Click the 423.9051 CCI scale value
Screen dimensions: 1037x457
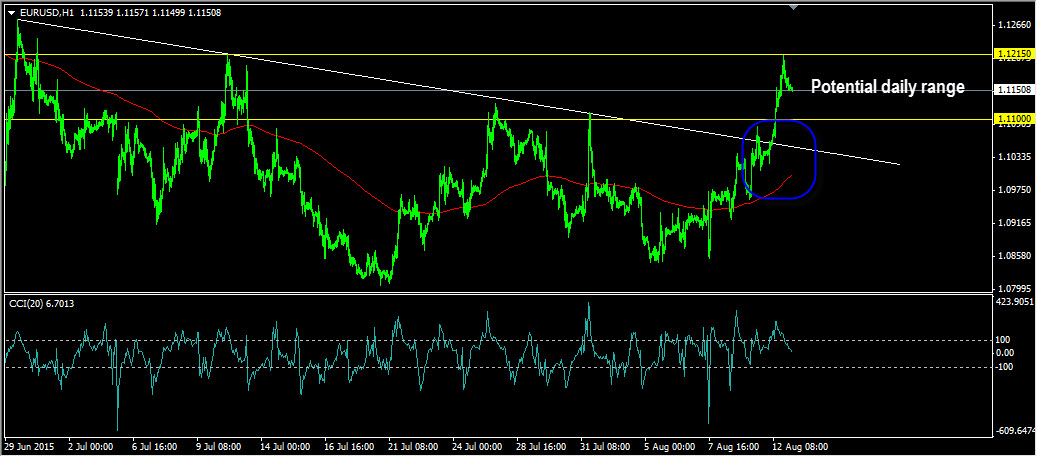(x=1015, y=302)
